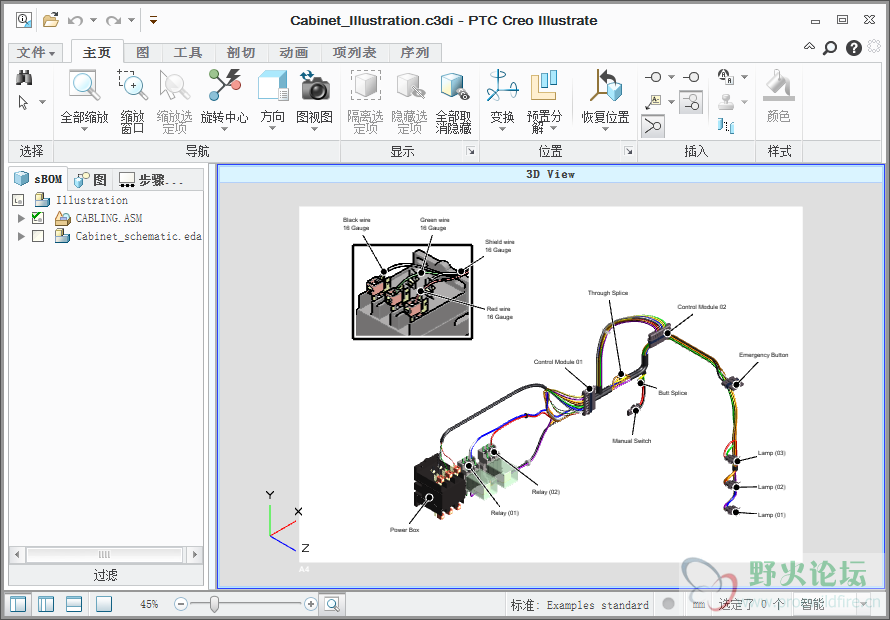Click the 图视图 camera view icon
The height and width of the screenshot is (620, 890).
(x=314, y=85)
